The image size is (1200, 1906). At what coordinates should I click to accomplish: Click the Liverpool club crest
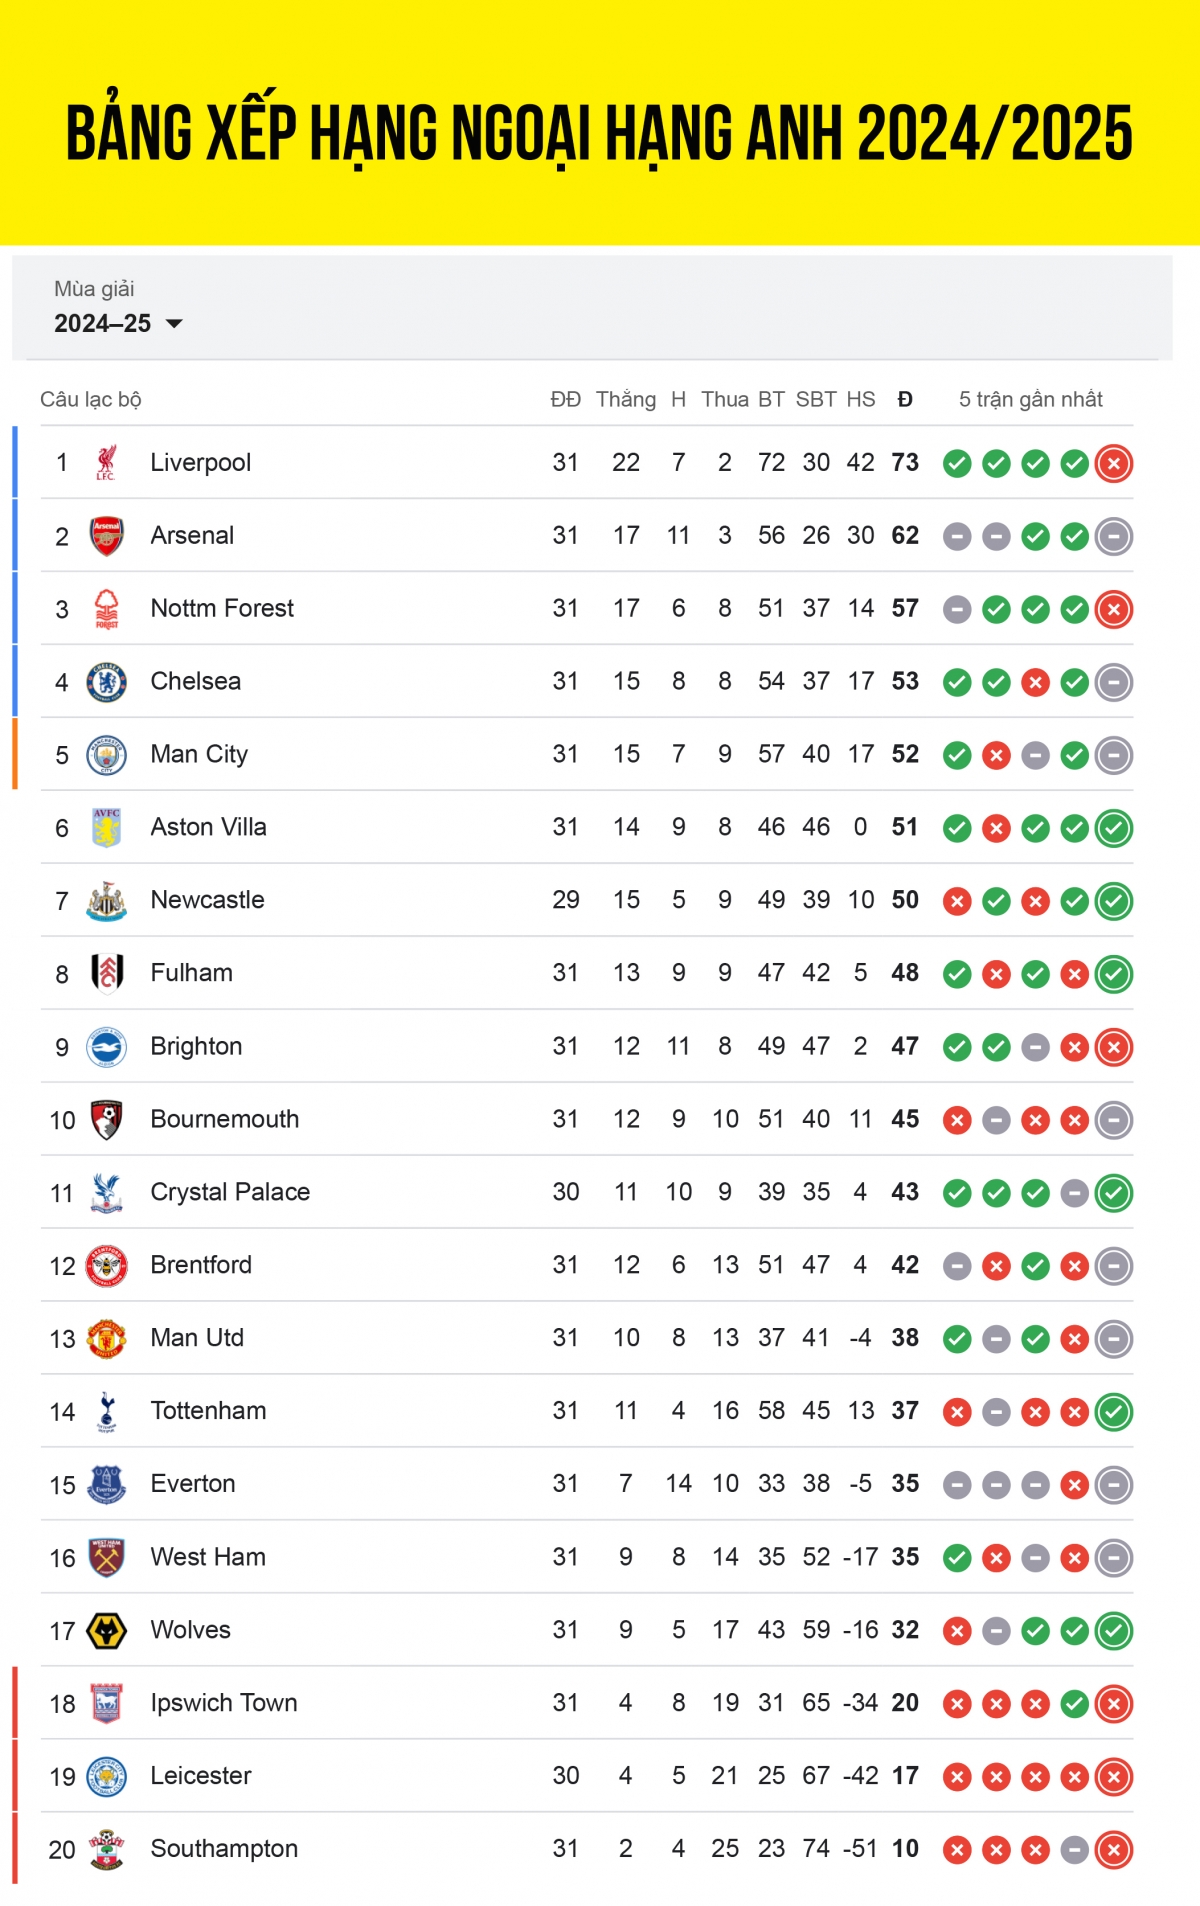click(x=106, y=463)
